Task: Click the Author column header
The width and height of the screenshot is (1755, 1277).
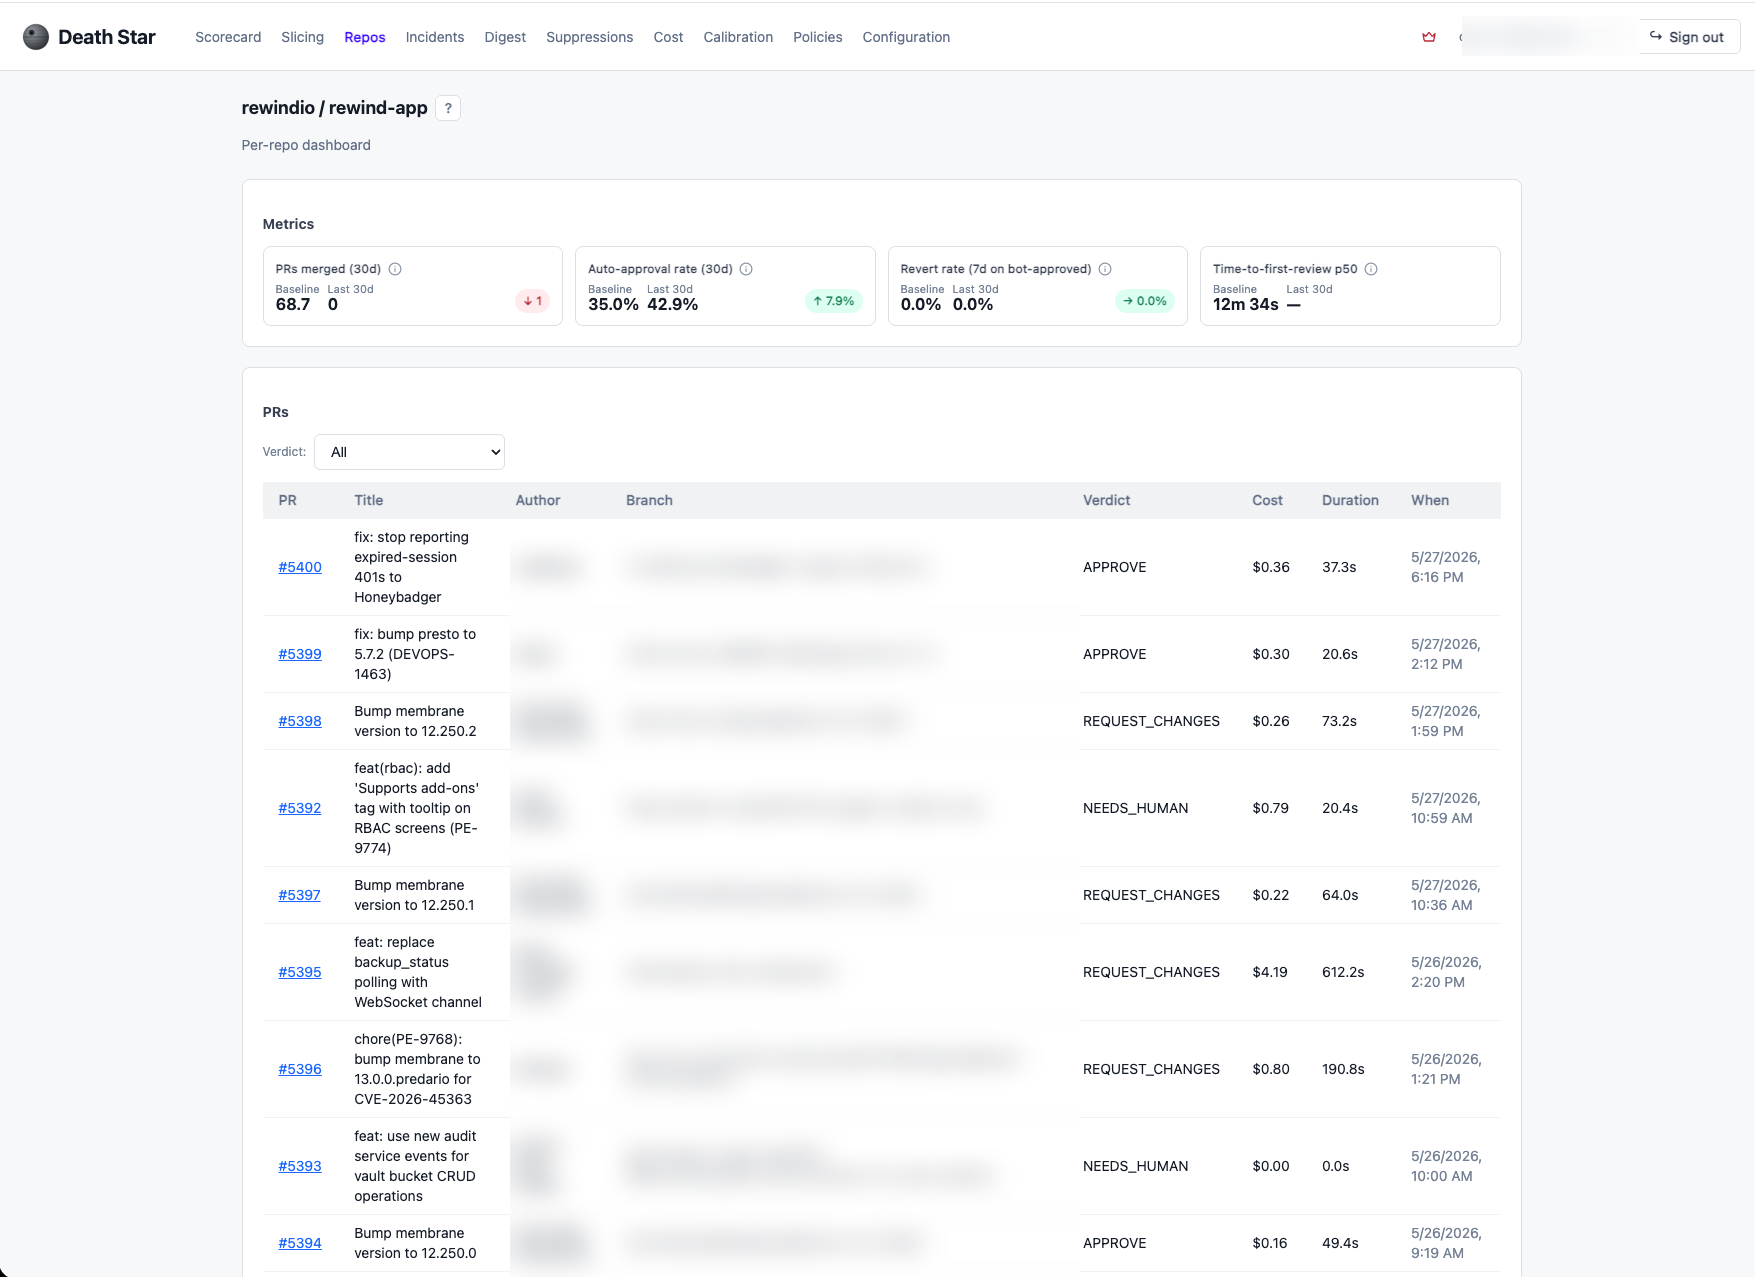Action: click(x=538, y=500)
